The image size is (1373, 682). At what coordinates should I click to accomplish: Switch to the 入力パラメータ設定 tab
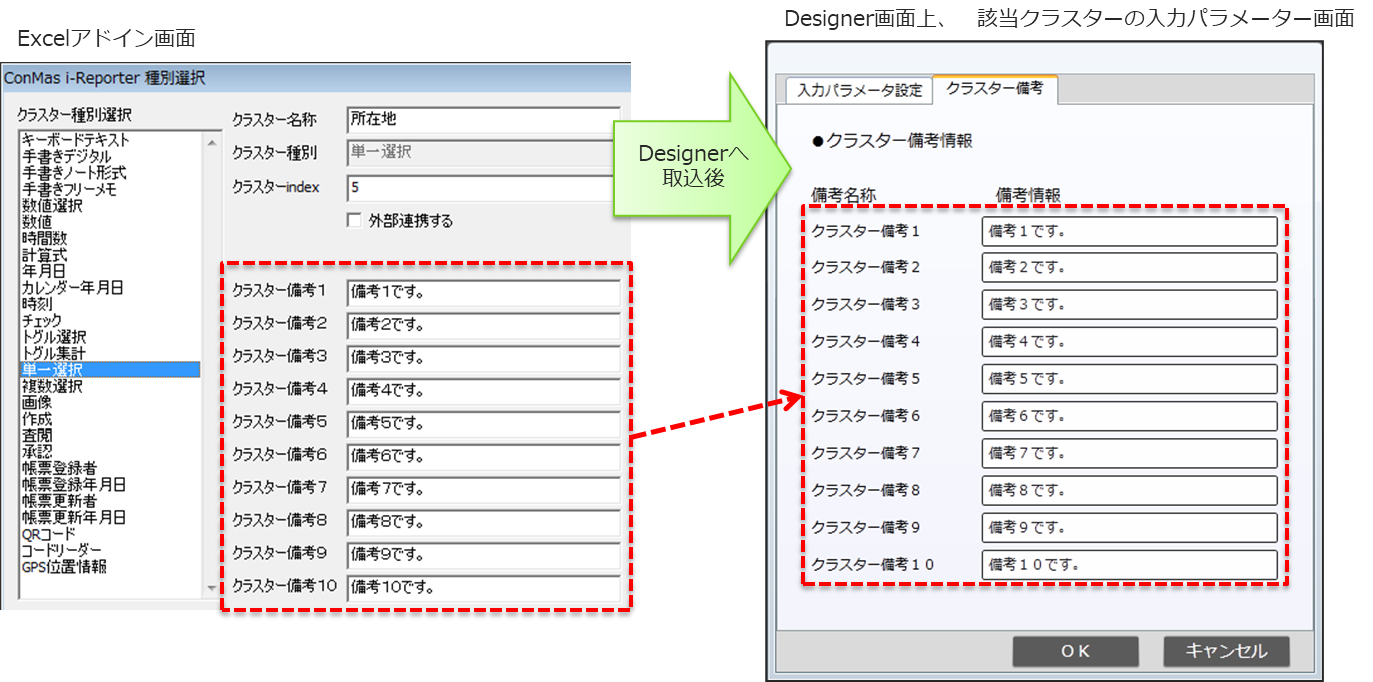coord(859,90)
